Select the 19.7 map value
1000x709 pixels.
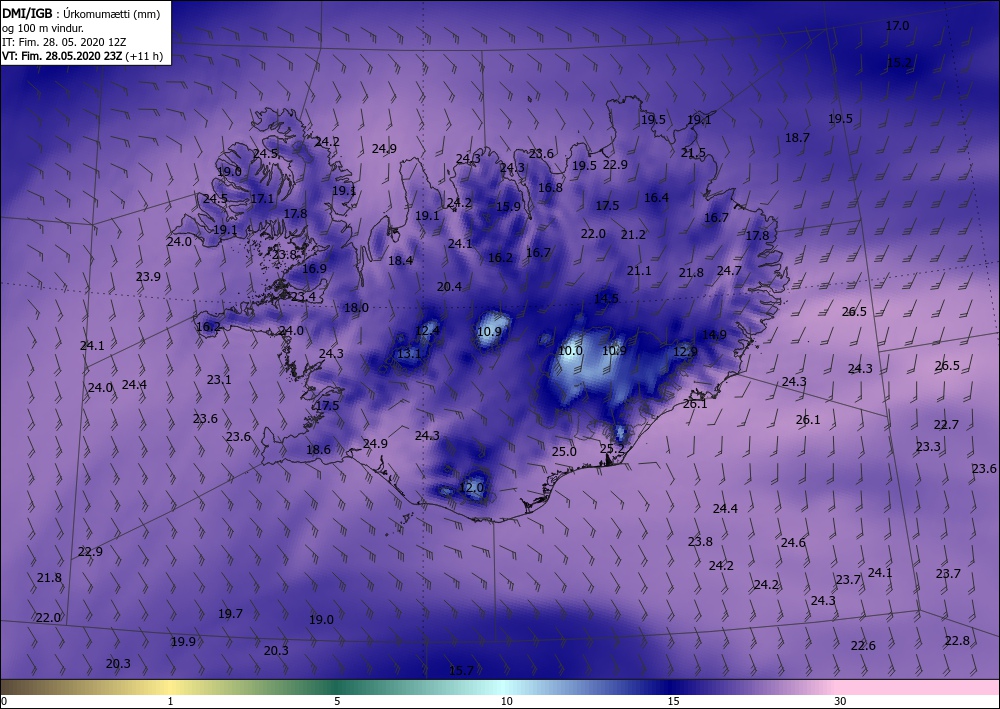230,613
